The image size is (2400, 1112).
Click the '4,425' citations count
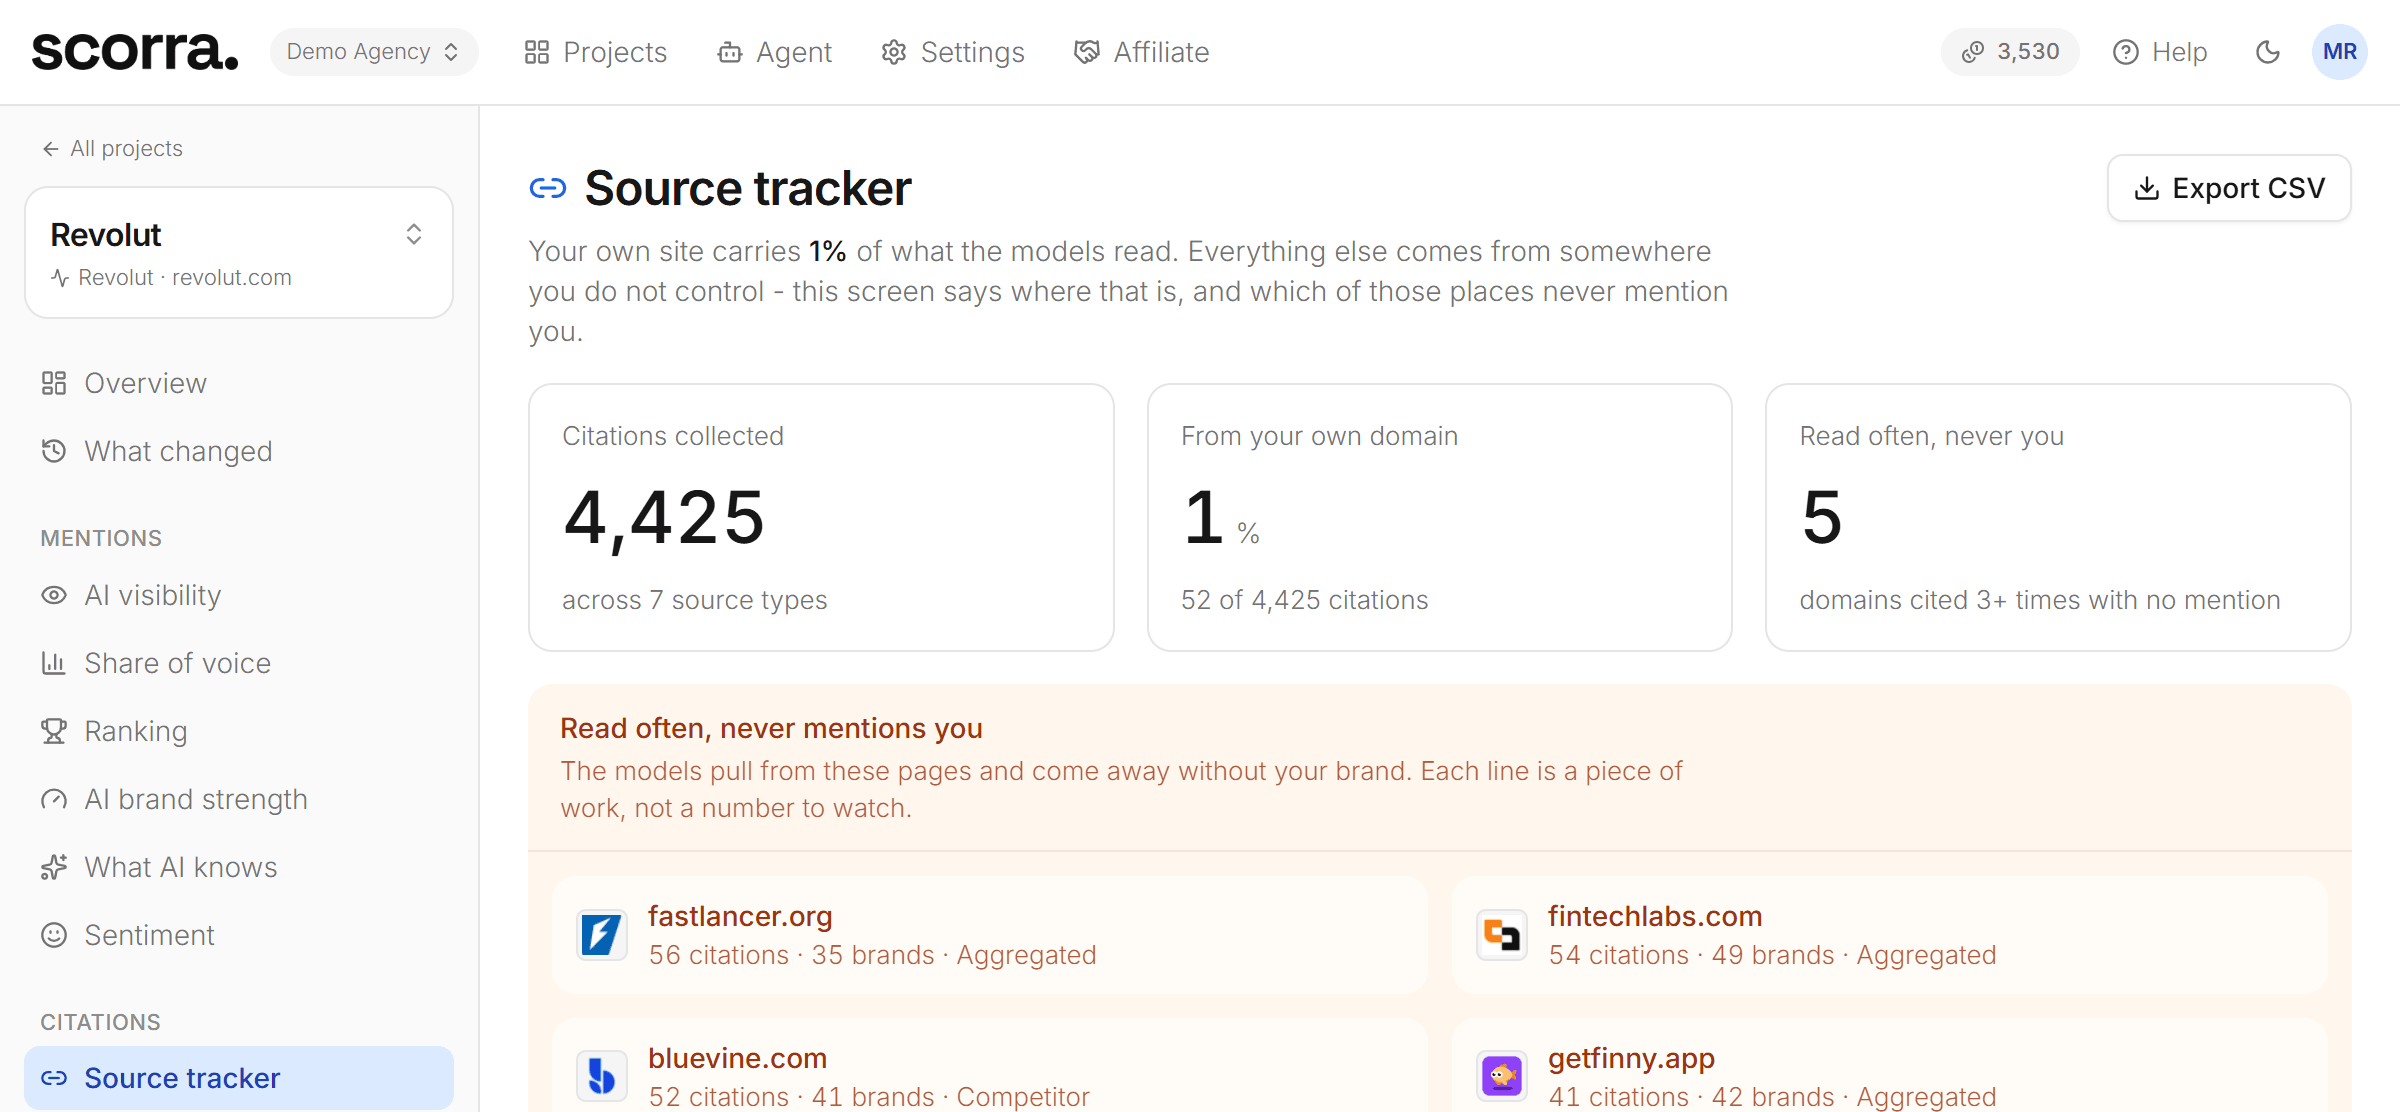[665, 518]
